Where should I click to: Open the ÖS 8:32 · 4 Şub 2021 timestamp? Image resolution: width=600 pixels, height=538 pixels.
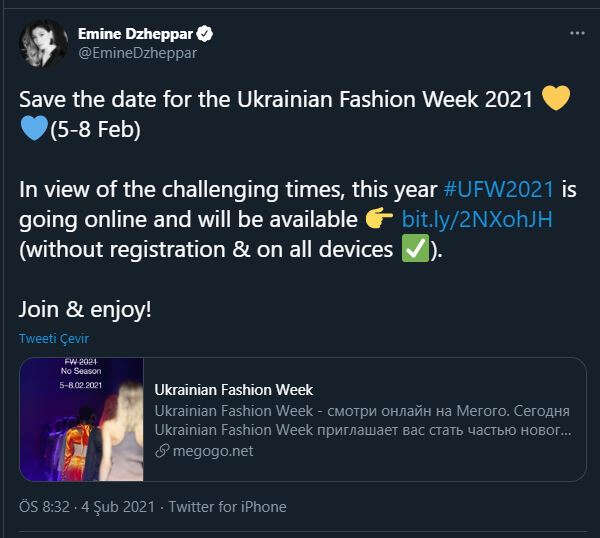87,507
